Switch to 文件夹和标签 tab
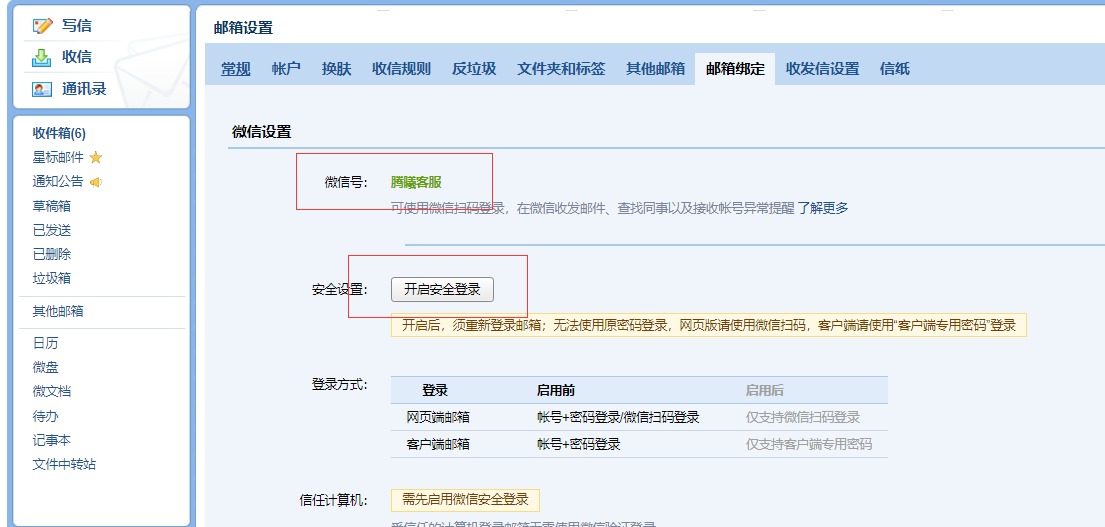Image resolution: width=1105 pixels, height=527 pixels. point(561,69)
